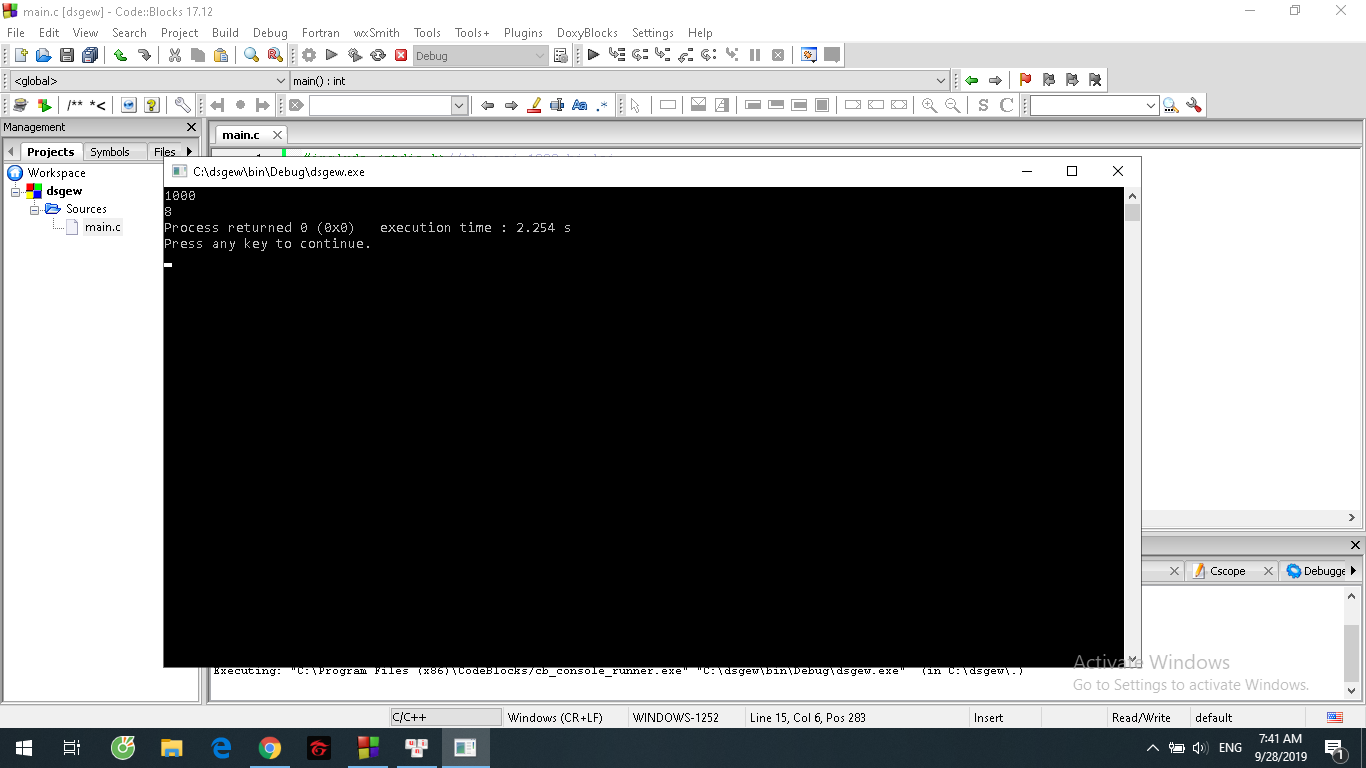Switch to the Symbols tab

click(x=110, y=152)
